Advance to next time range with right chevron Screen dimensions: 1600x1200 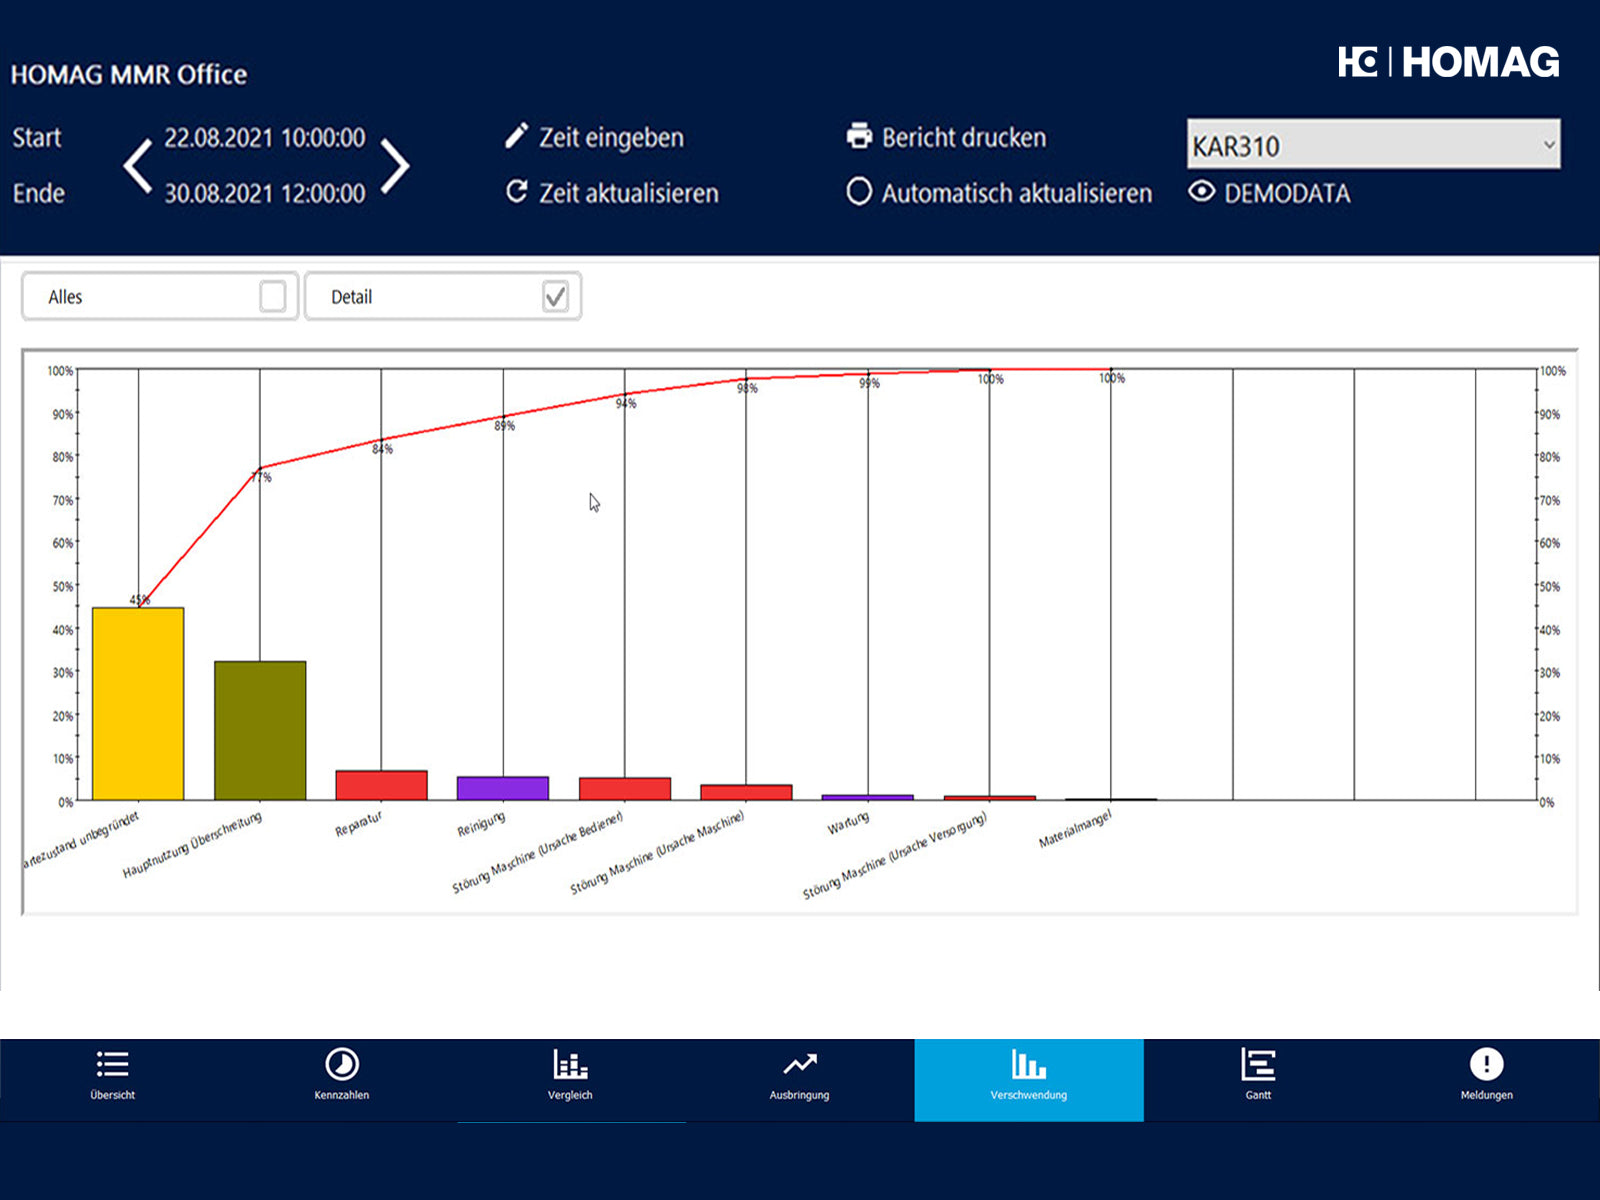(x=395, y=165)
